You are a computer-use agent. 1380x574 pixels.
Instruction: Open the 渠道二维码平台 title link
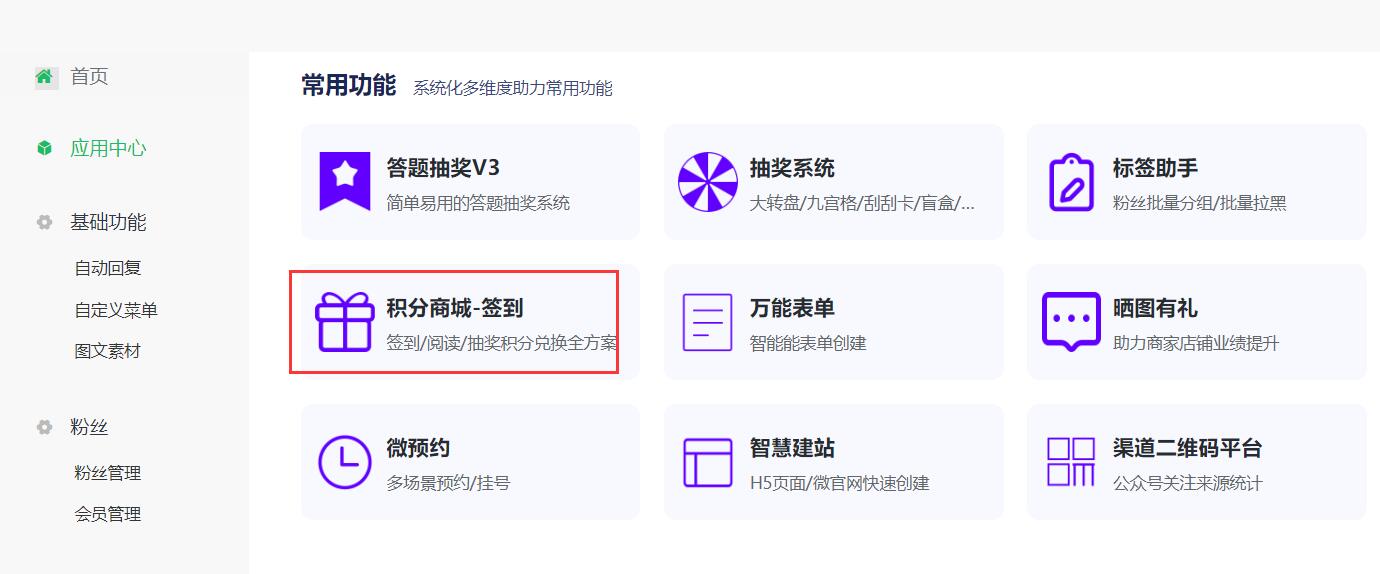coord(1187,448)
